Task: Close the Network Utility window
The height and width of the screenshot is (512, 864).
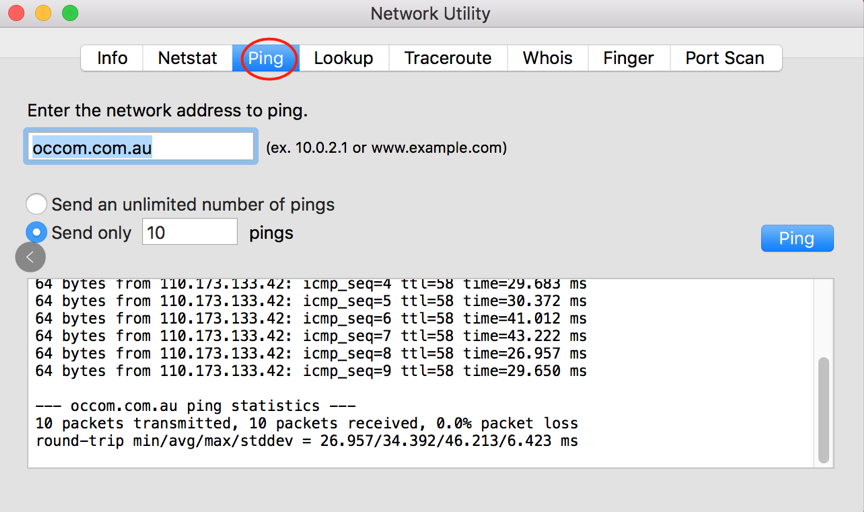Action: (x=18, y=14)
